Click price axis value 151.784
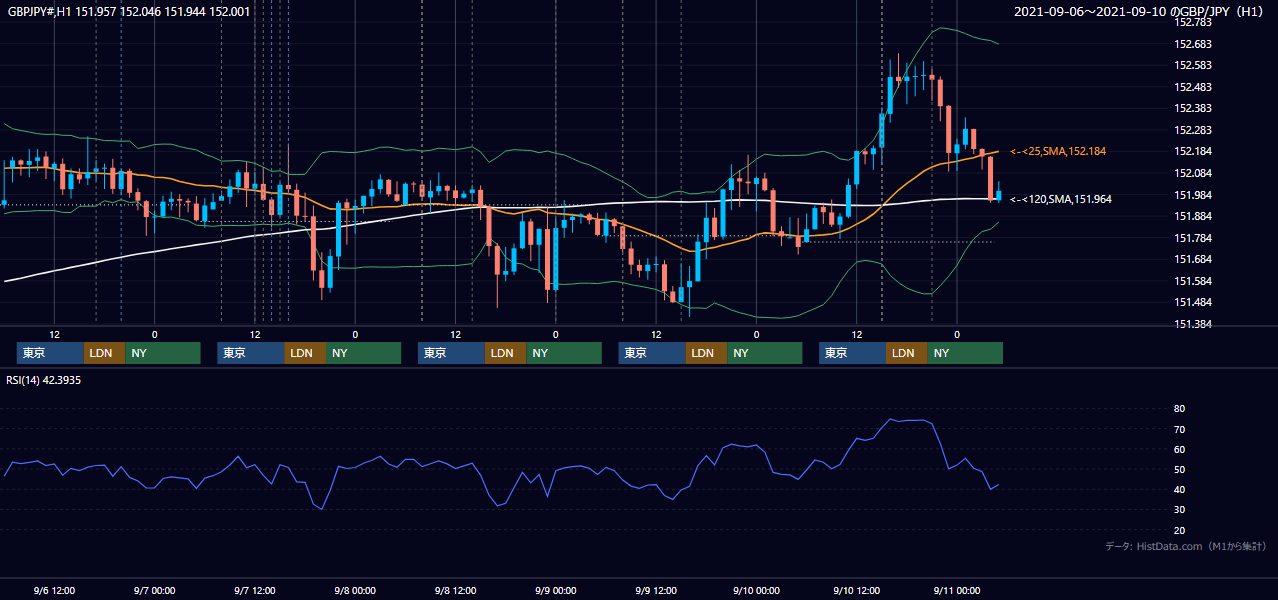Image resolution: width=1278 pixels, height=600 pixels. [x=1192, y=238]
